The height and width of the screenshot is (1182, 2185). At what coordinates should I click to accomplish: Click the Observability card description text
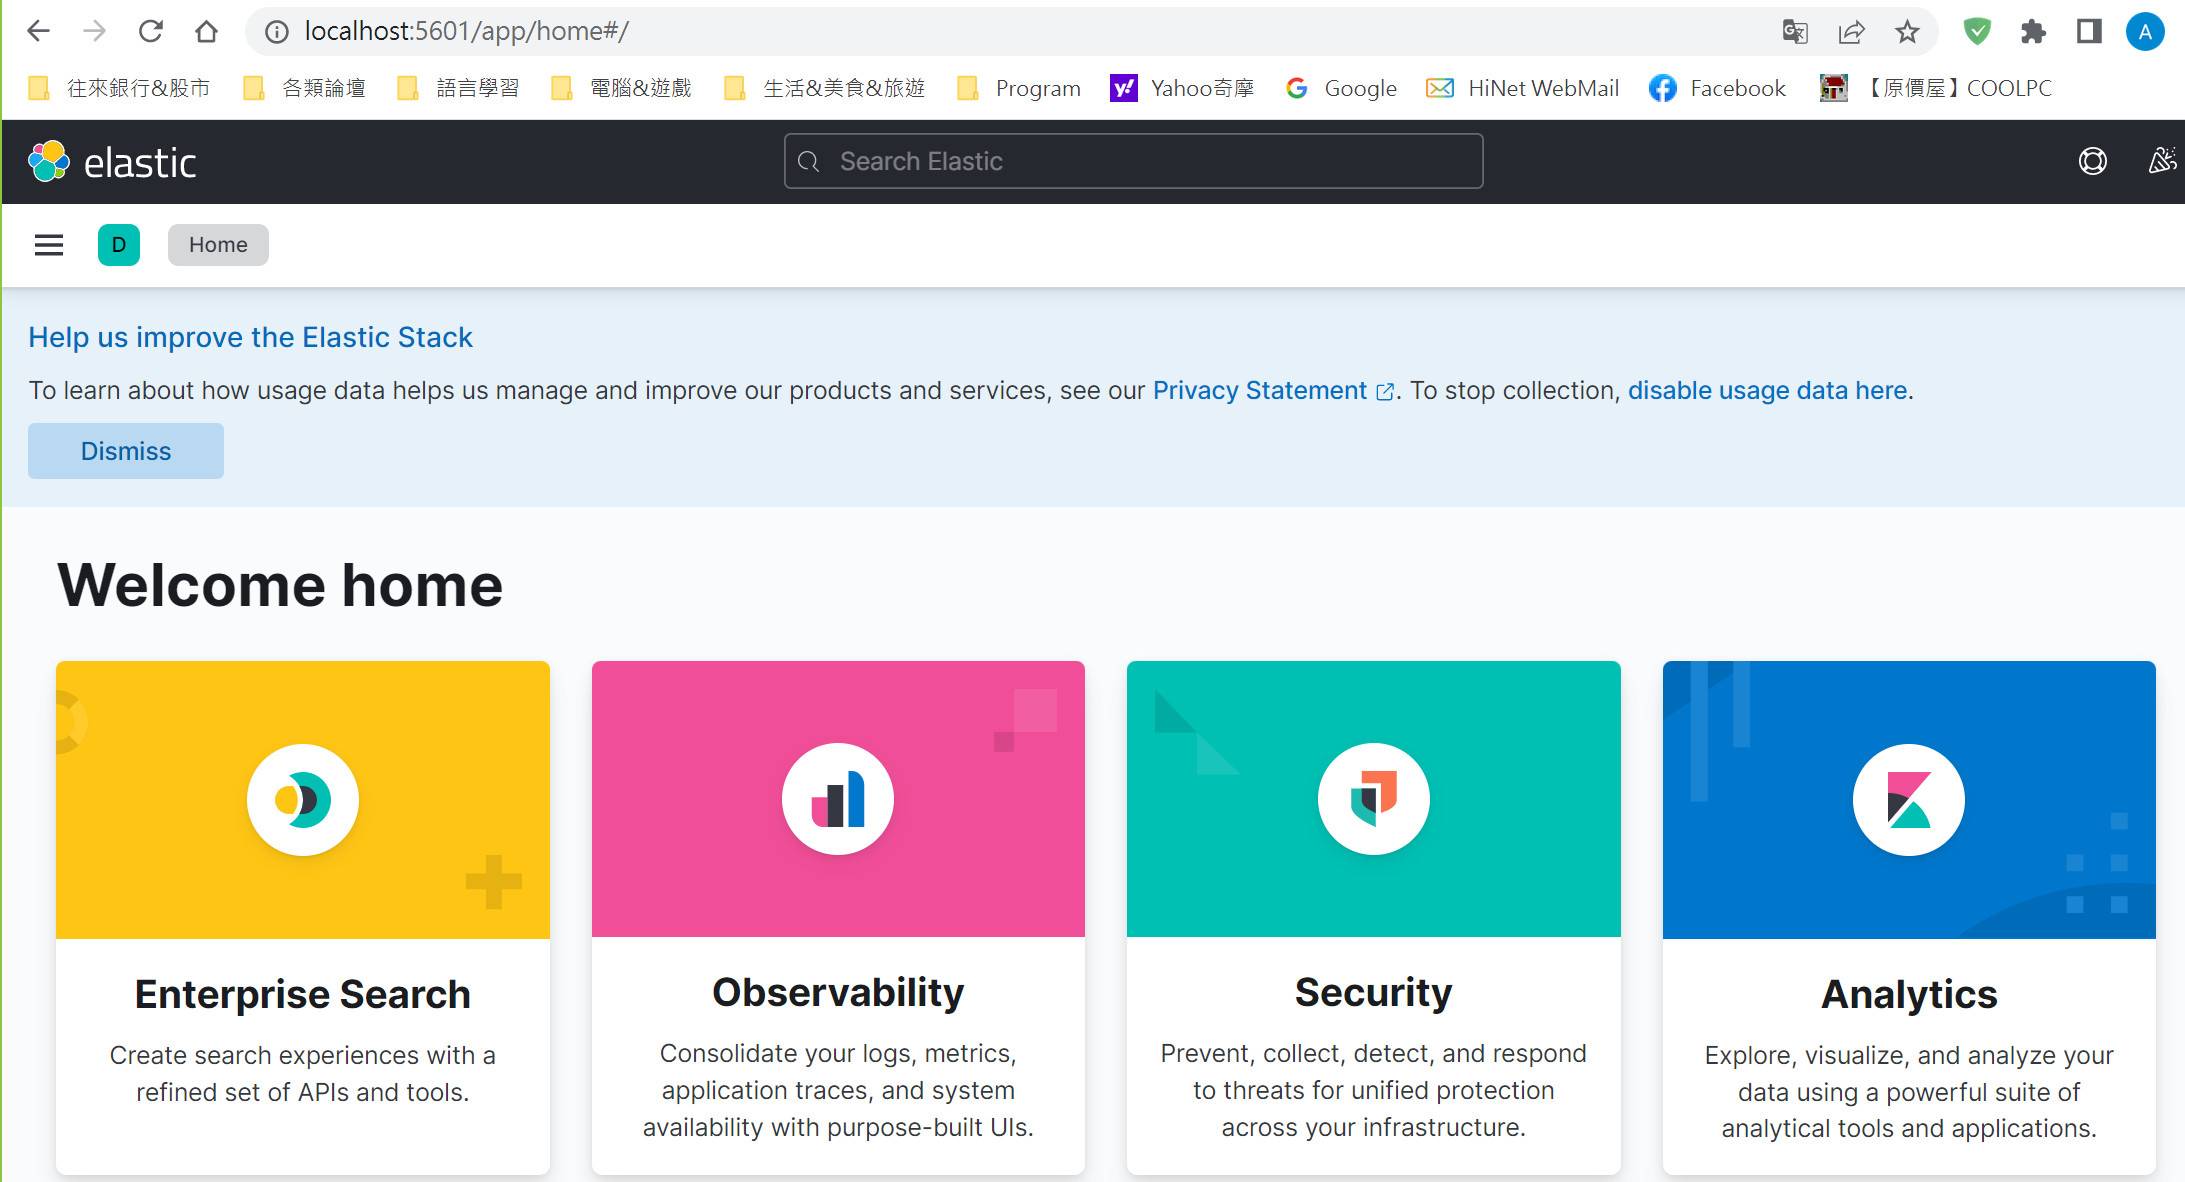838,1090
